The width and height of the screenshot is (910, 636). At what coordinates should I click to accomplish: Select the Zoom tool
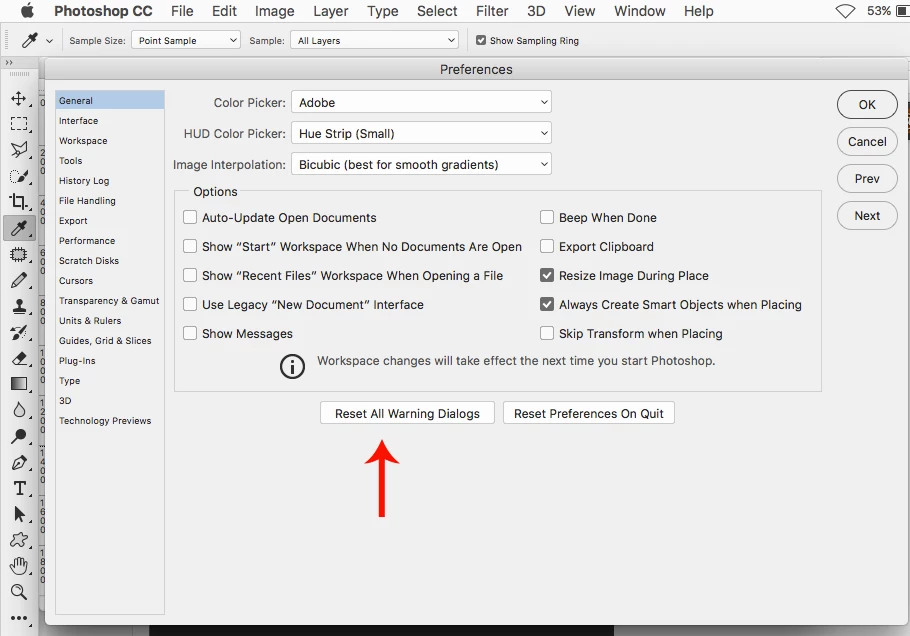[x=19, y=592]
